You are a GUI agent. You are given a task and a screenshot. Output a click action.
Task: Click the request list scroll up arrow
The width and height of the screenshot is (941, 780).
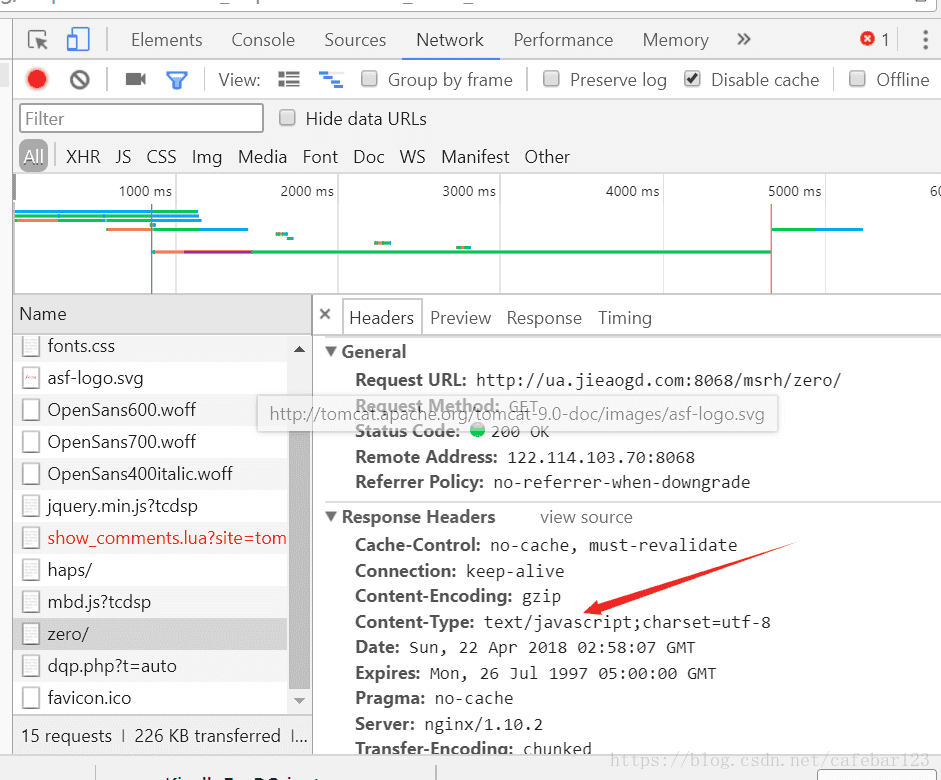[x=299, y=349]
